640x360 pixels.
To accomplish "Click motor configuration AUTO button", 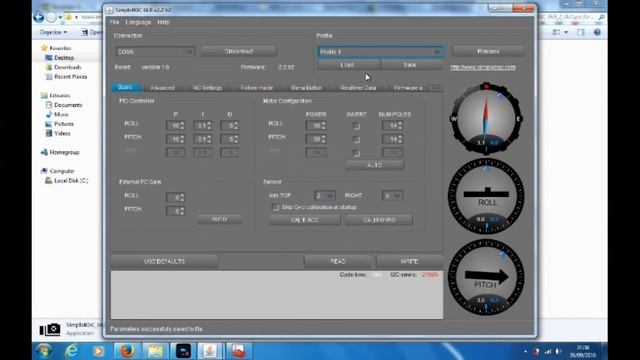I will click(375, 165).
